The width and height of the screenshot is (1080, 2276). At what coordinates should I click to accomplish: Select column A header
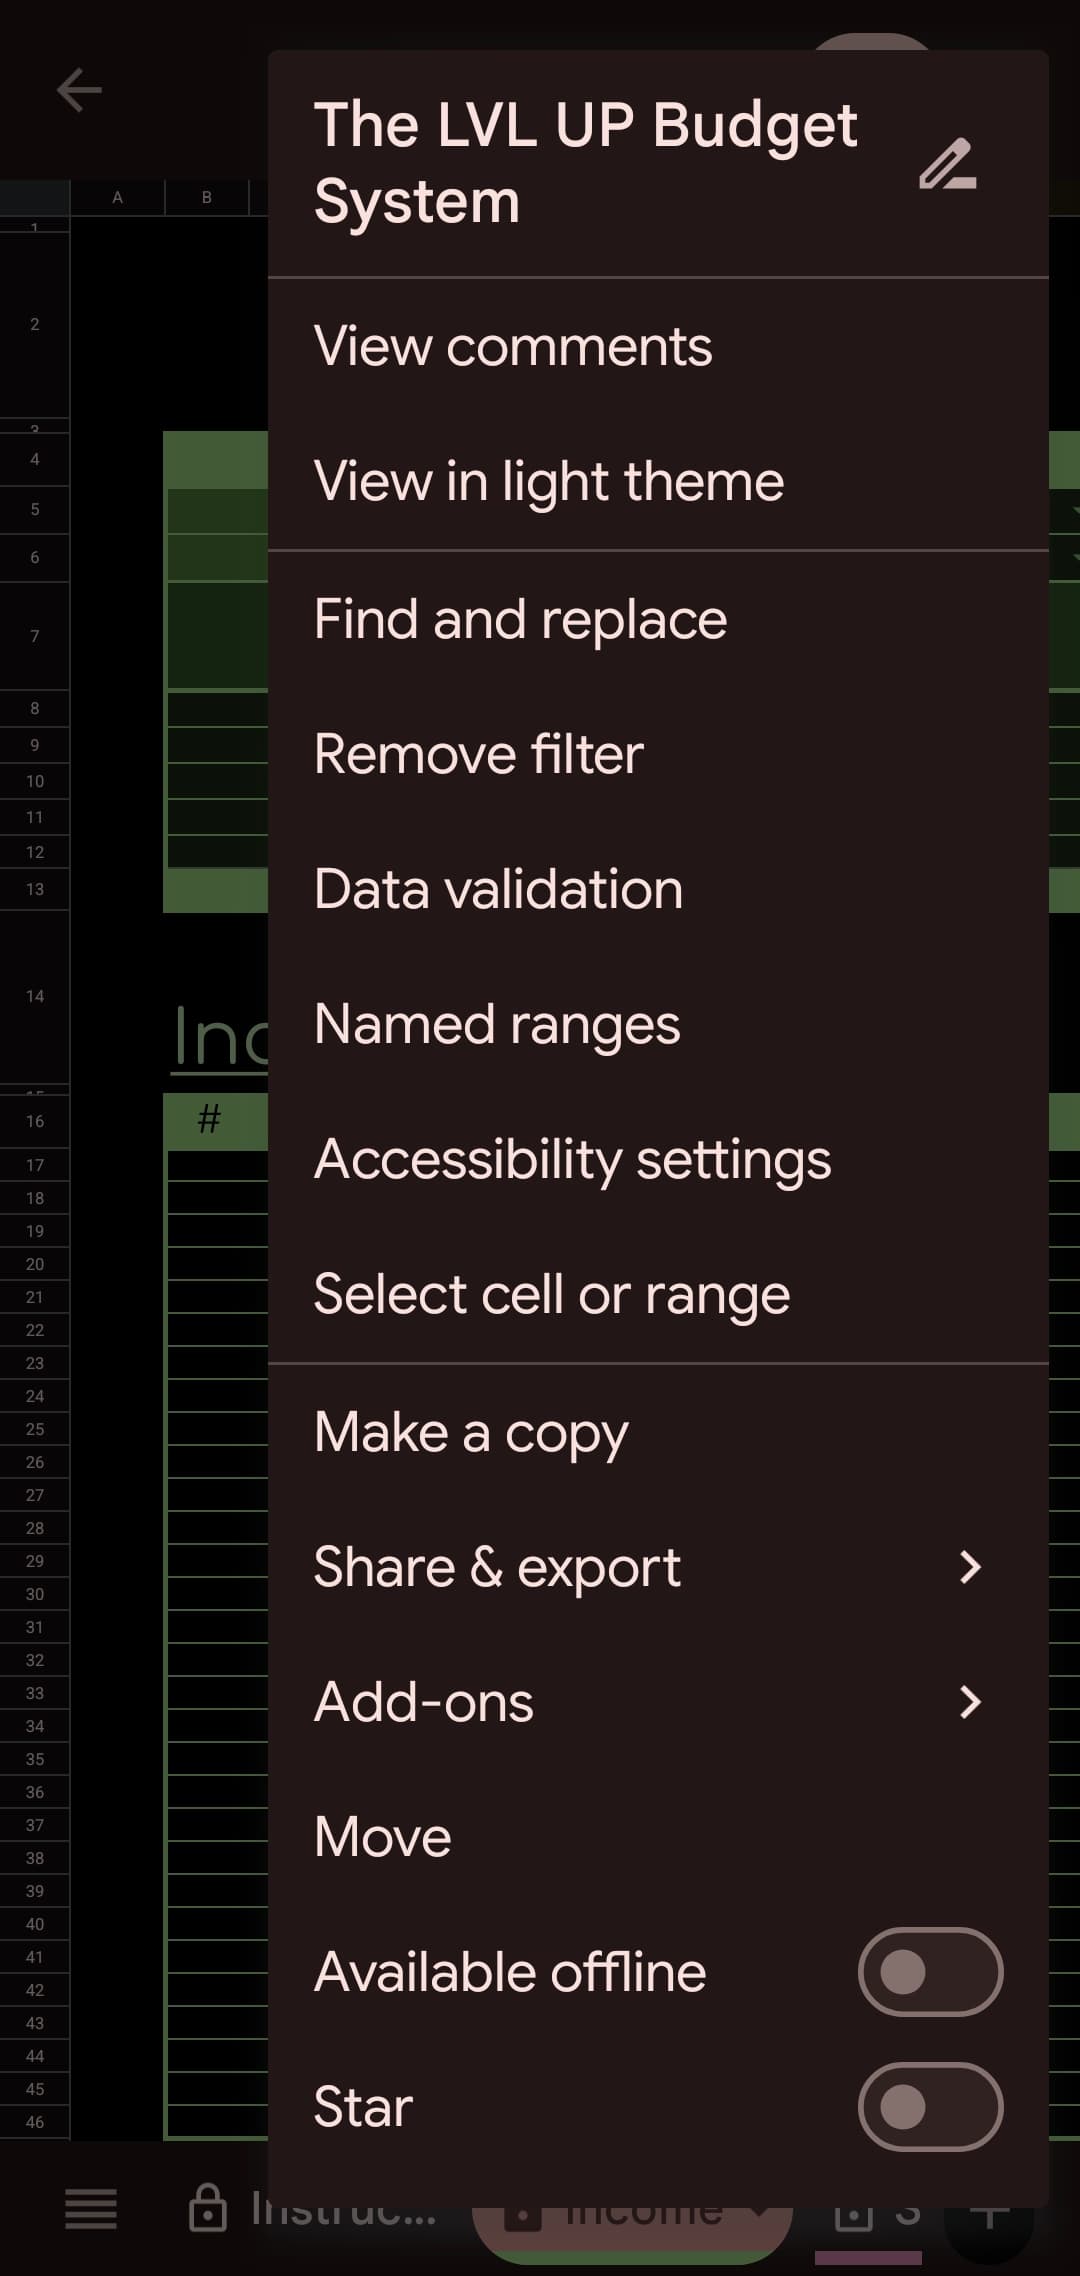coord(117,197)
